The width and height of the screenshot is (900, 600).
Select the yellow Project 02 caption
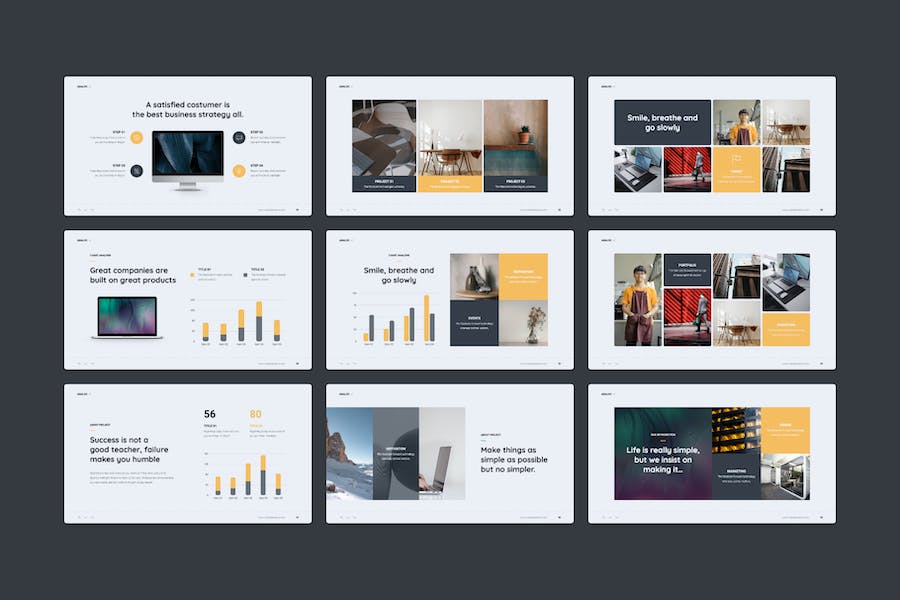point(449,184)
